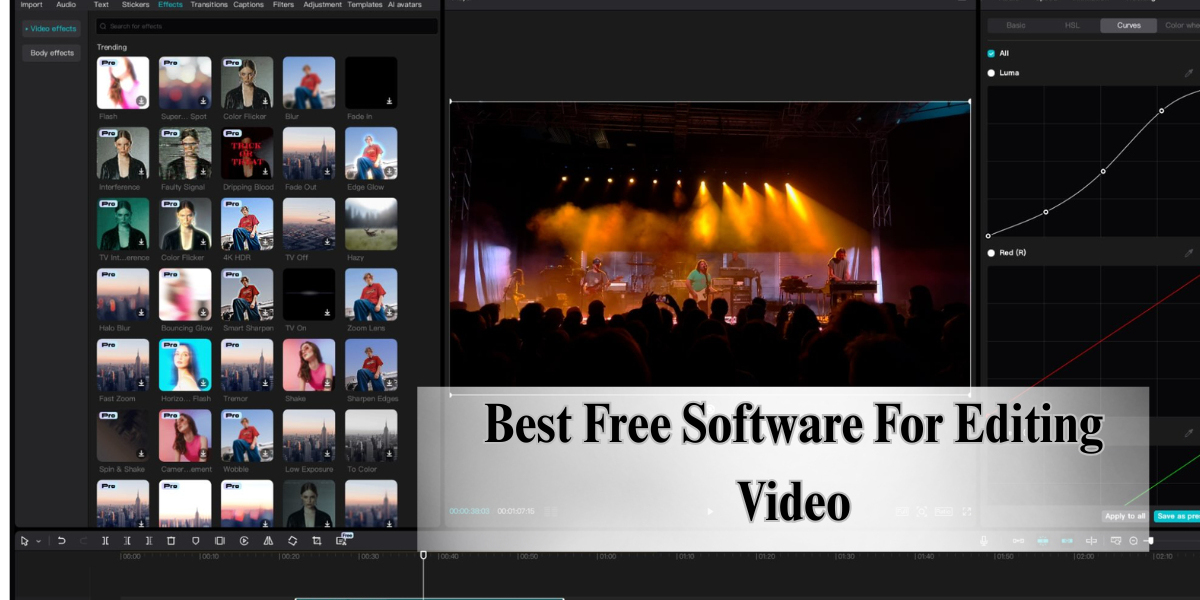Select the Zoom Lens effect thumbnail
1200x600 pixels.
[371, 295]
